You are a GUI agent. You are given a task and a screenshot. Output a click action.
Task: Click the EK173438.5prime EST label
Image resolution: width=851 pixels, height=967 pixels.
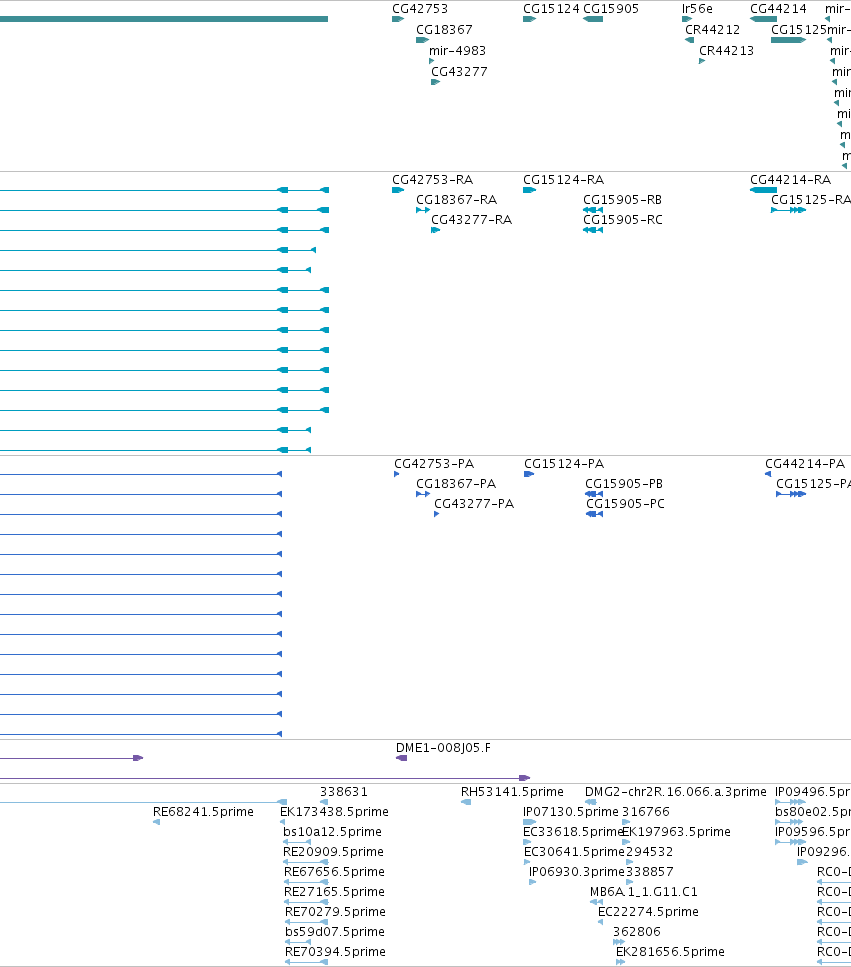click(x=334, y=812)
